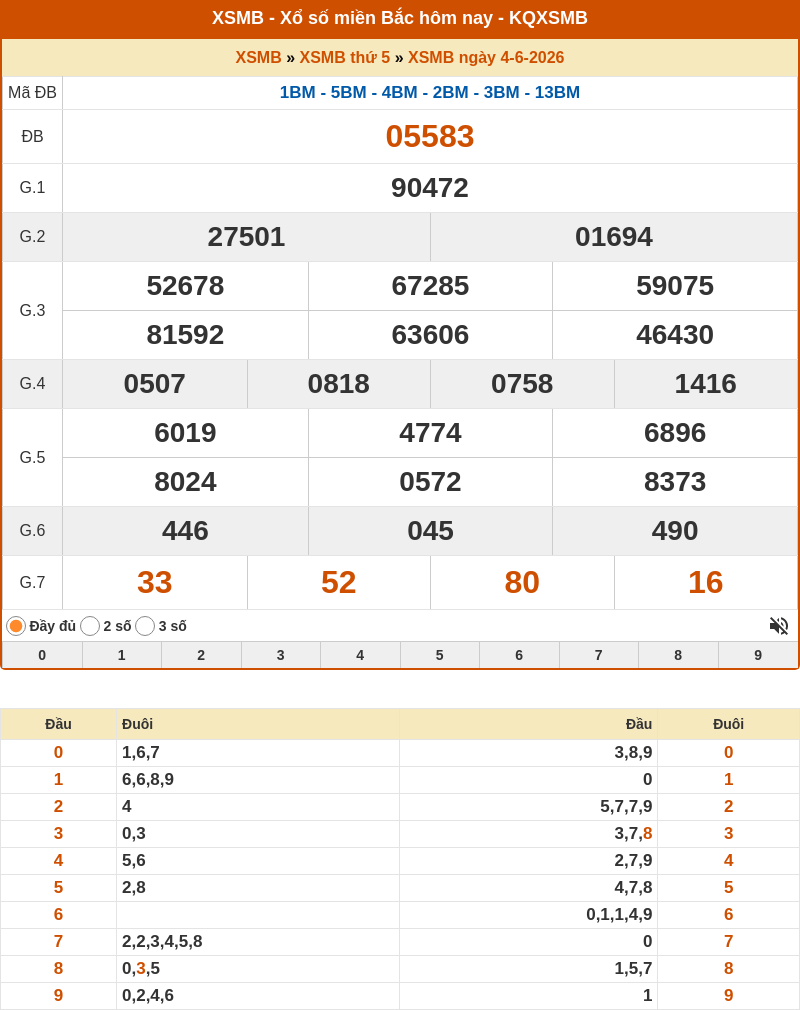
Task: Click the G.1 prize number 90472
Action: pyautogui.click(x=430, y=188)
